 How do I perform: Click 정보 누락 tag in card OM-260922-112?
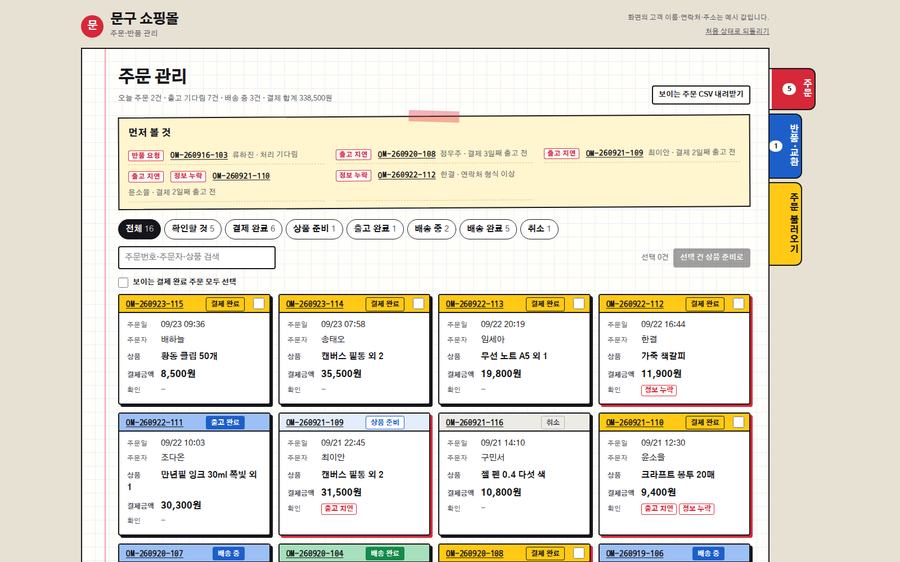tap(659, 390)
